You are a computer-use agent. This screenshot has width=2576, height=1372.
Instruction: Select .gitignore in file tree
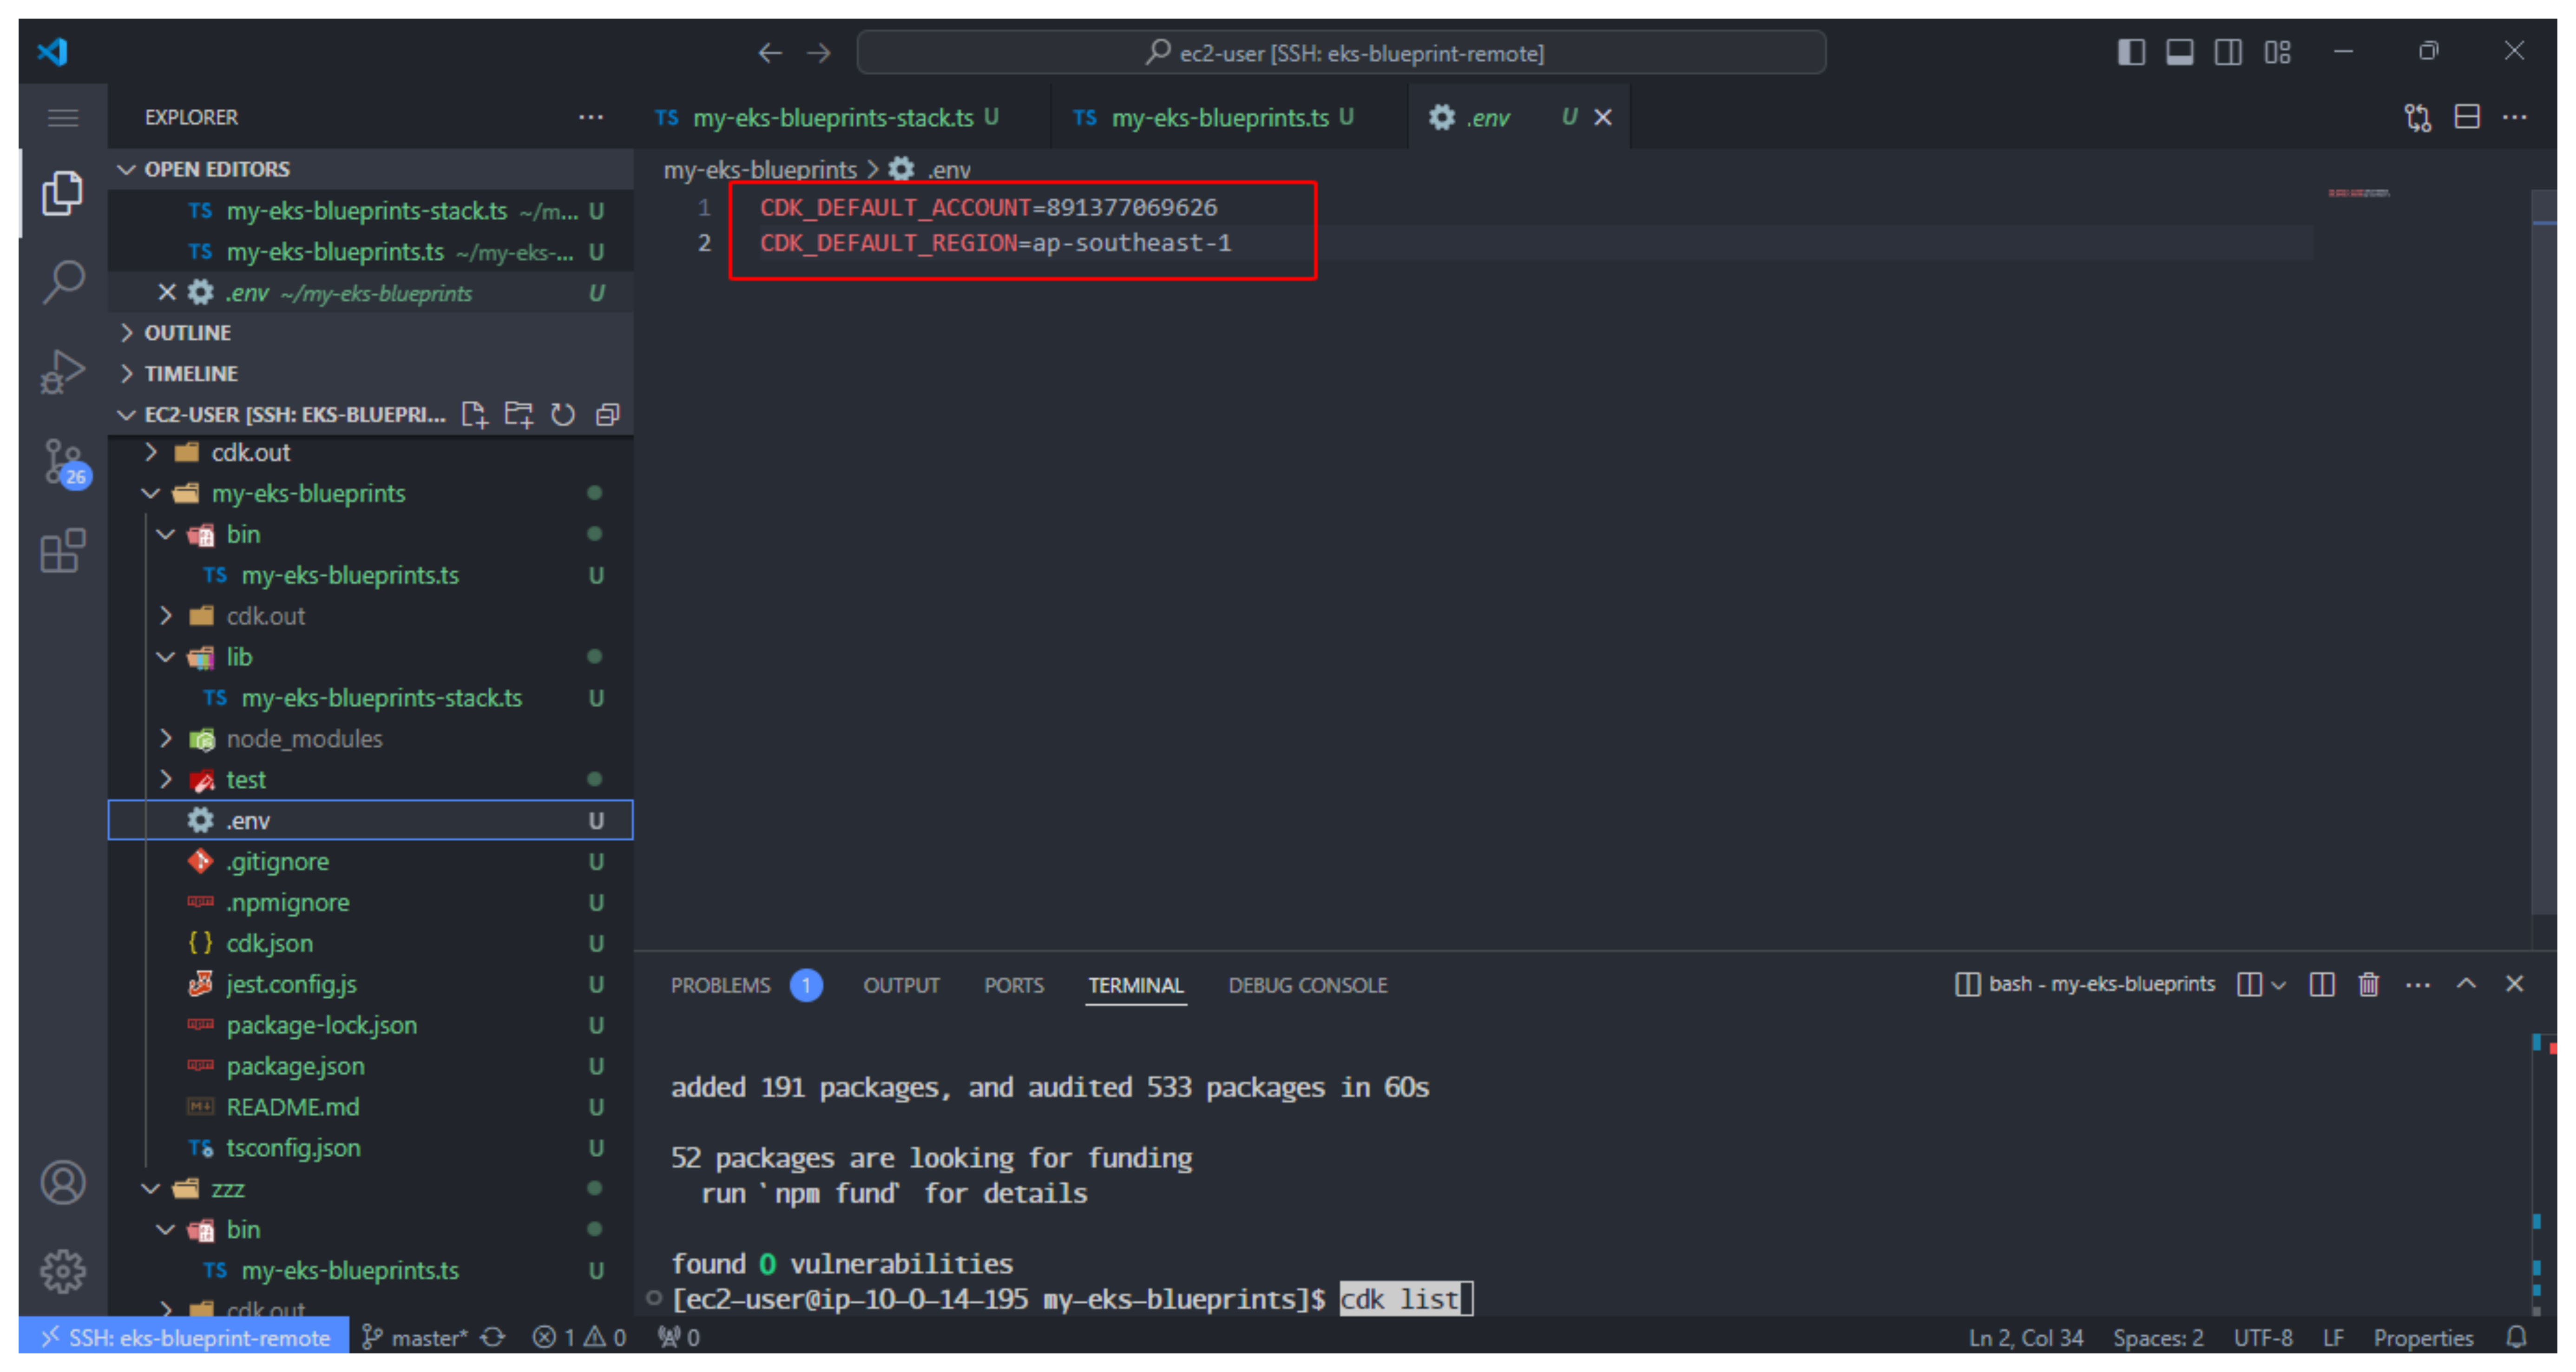point(370,862)
